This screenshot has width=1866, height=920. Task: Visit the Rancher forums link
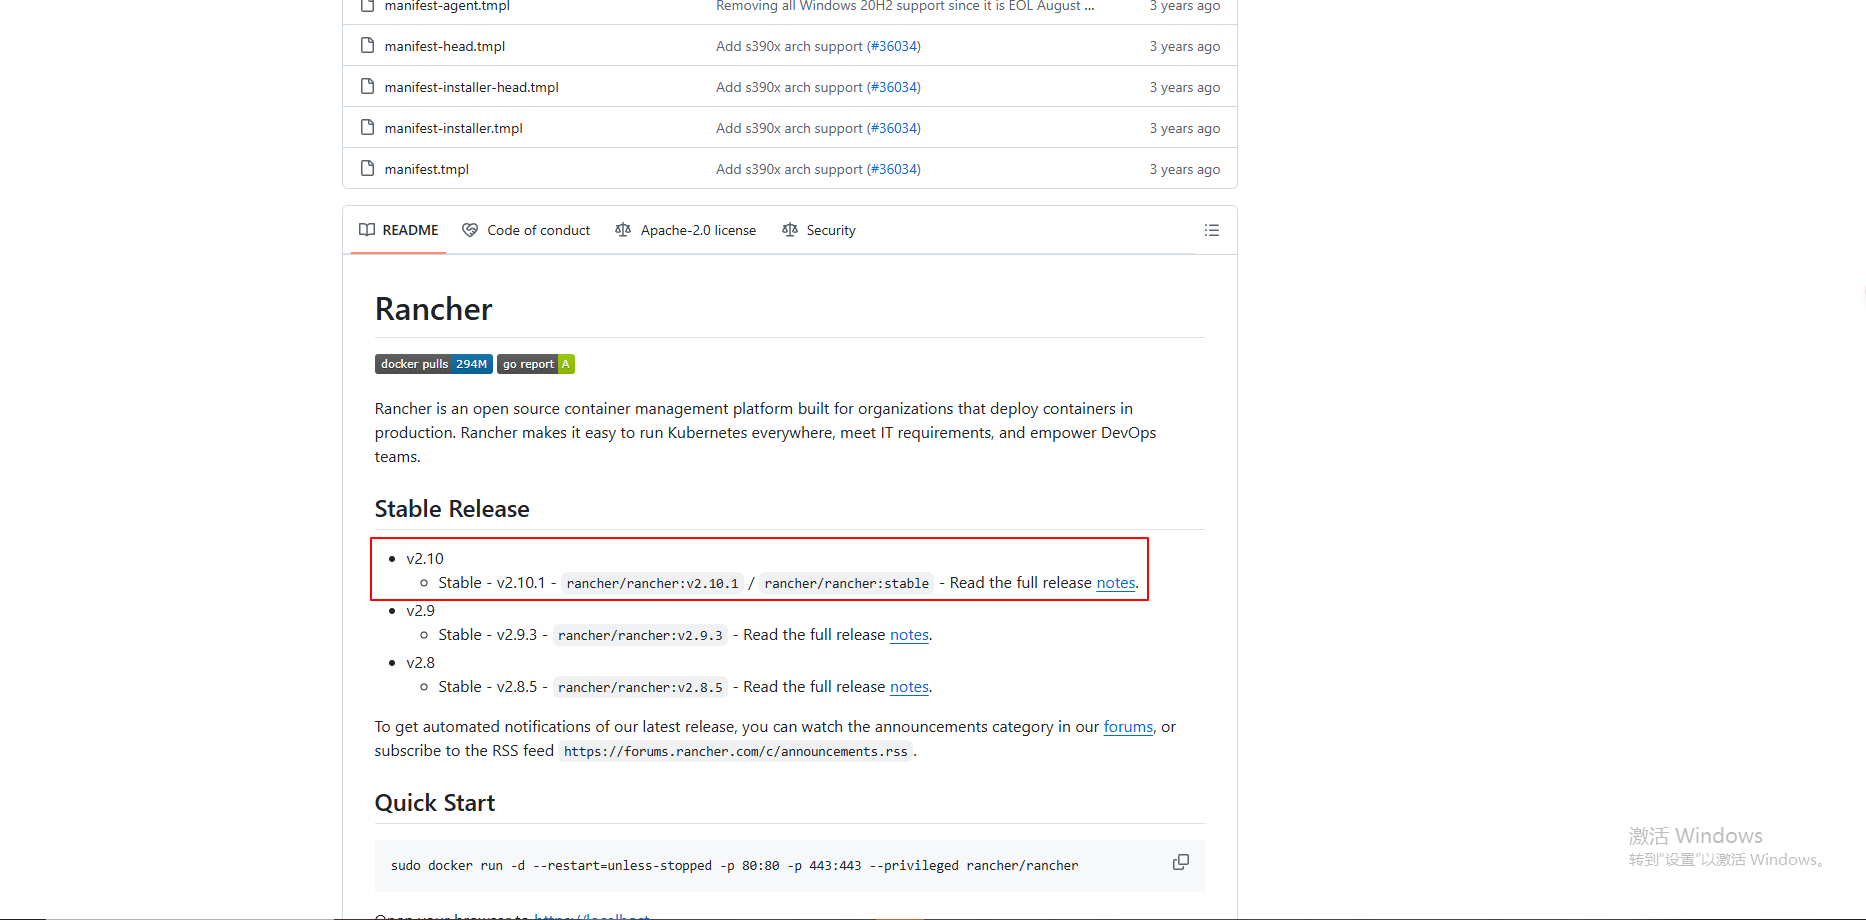pyautogui.click(x=1128, y=727)
